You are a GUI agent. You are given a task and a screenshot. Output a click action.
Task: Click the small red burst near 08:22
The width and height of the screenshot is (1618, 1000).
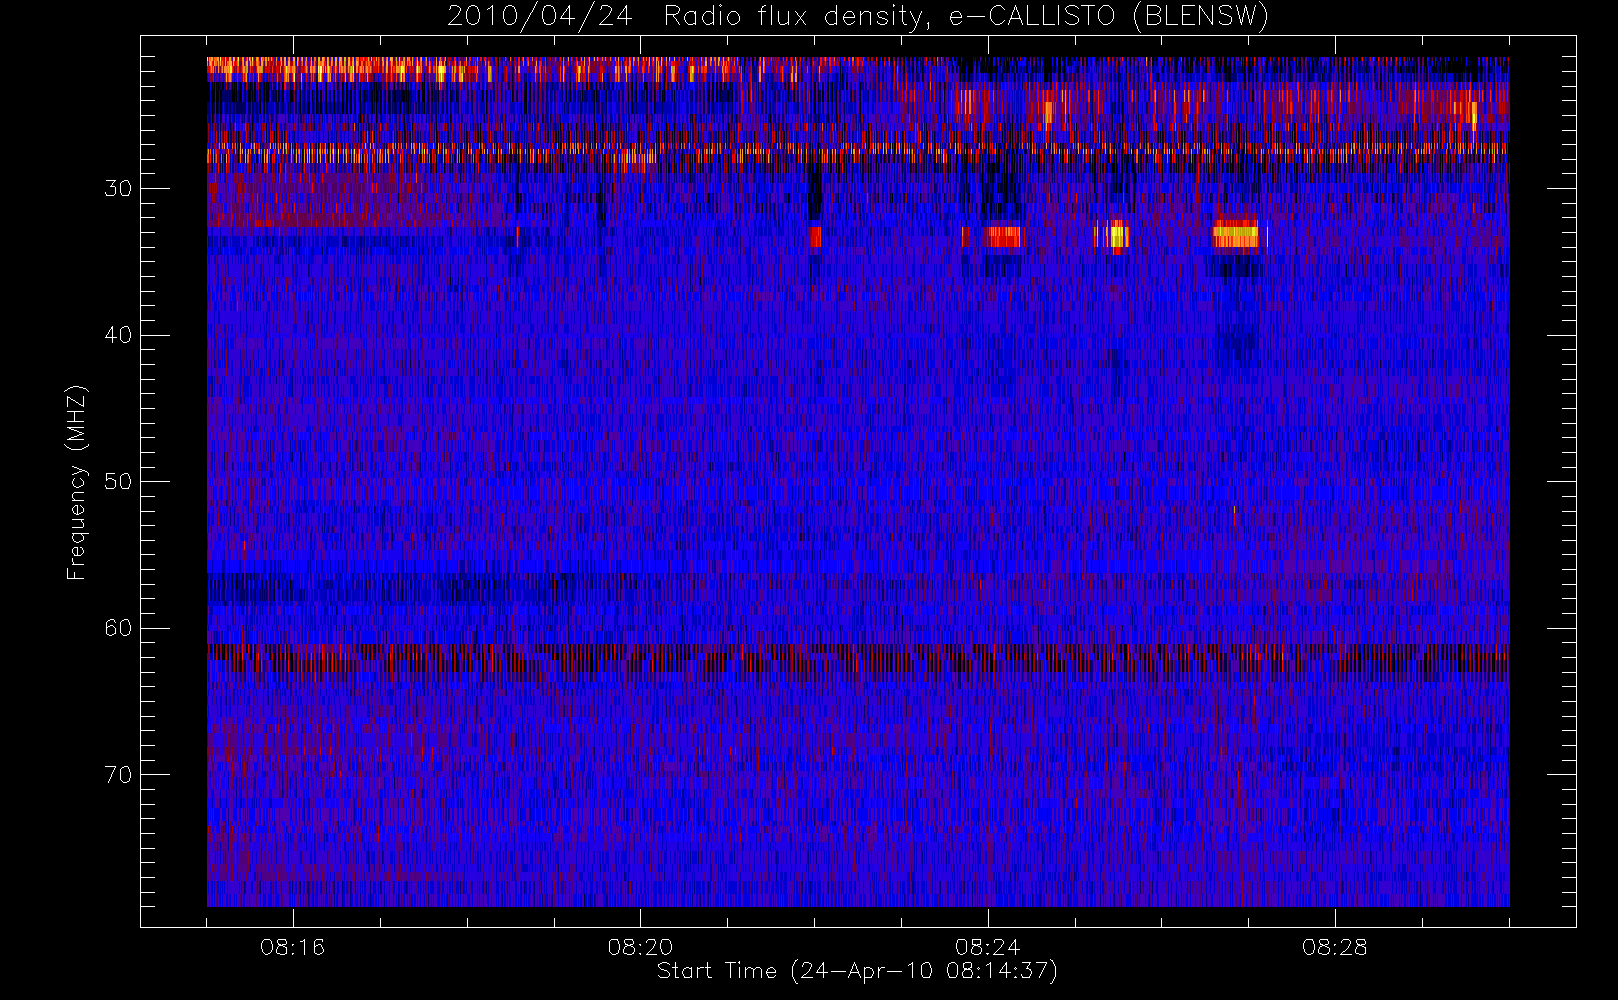tap(815, 236)
